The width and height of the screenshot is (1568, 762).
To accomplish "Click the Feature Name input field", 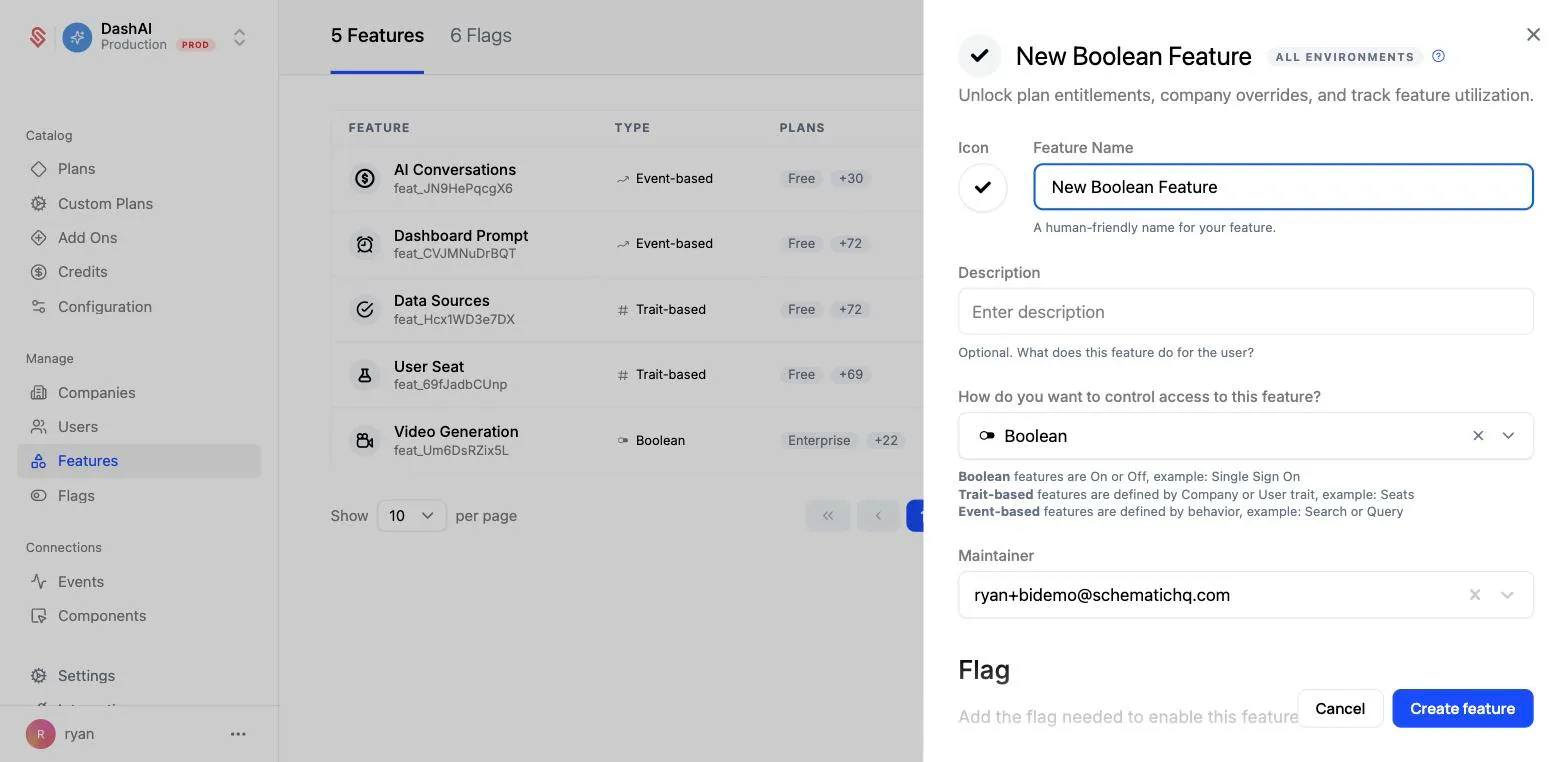I will 1283,187.
